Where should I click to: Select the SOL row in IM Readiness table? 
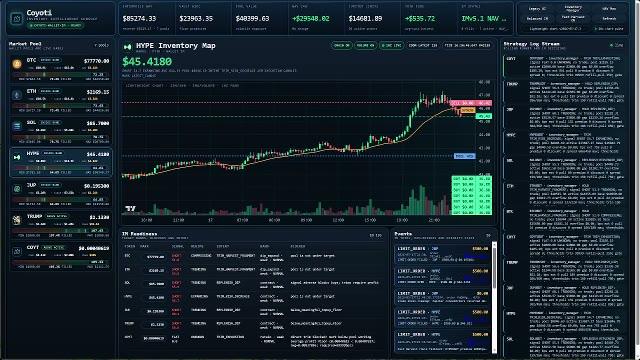pos(252,284)
